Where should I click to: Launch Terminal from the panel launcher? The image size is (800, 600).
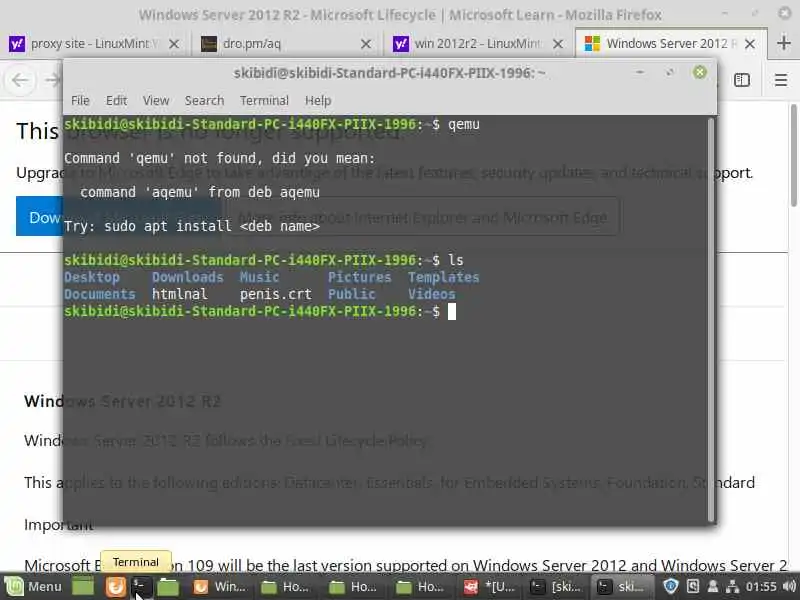click(142, 587)
